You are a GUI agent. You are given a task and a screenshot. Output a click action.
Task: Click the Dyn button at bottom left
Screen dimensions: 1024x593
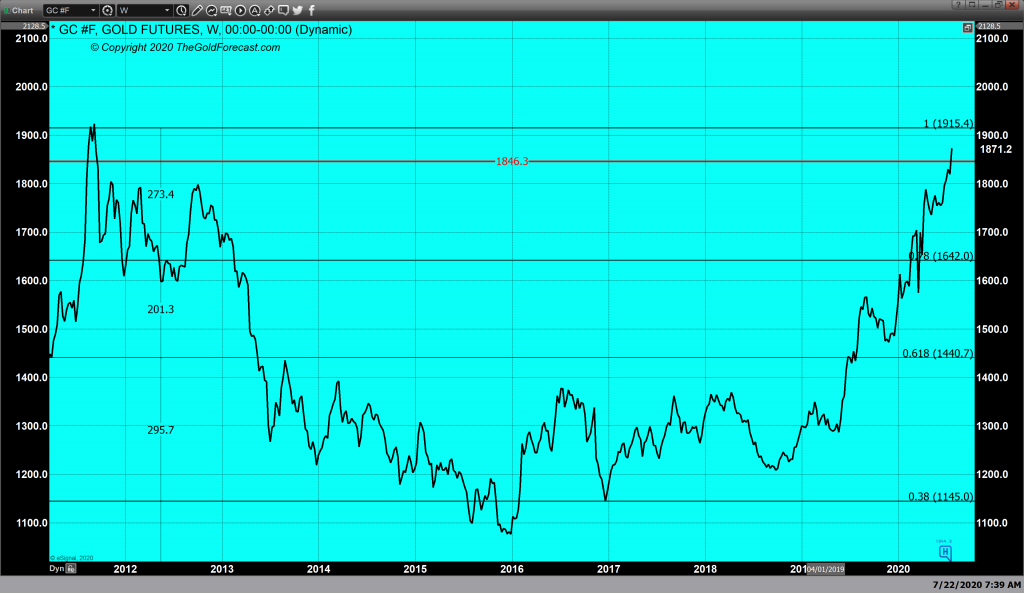click(x=56, y=568)
